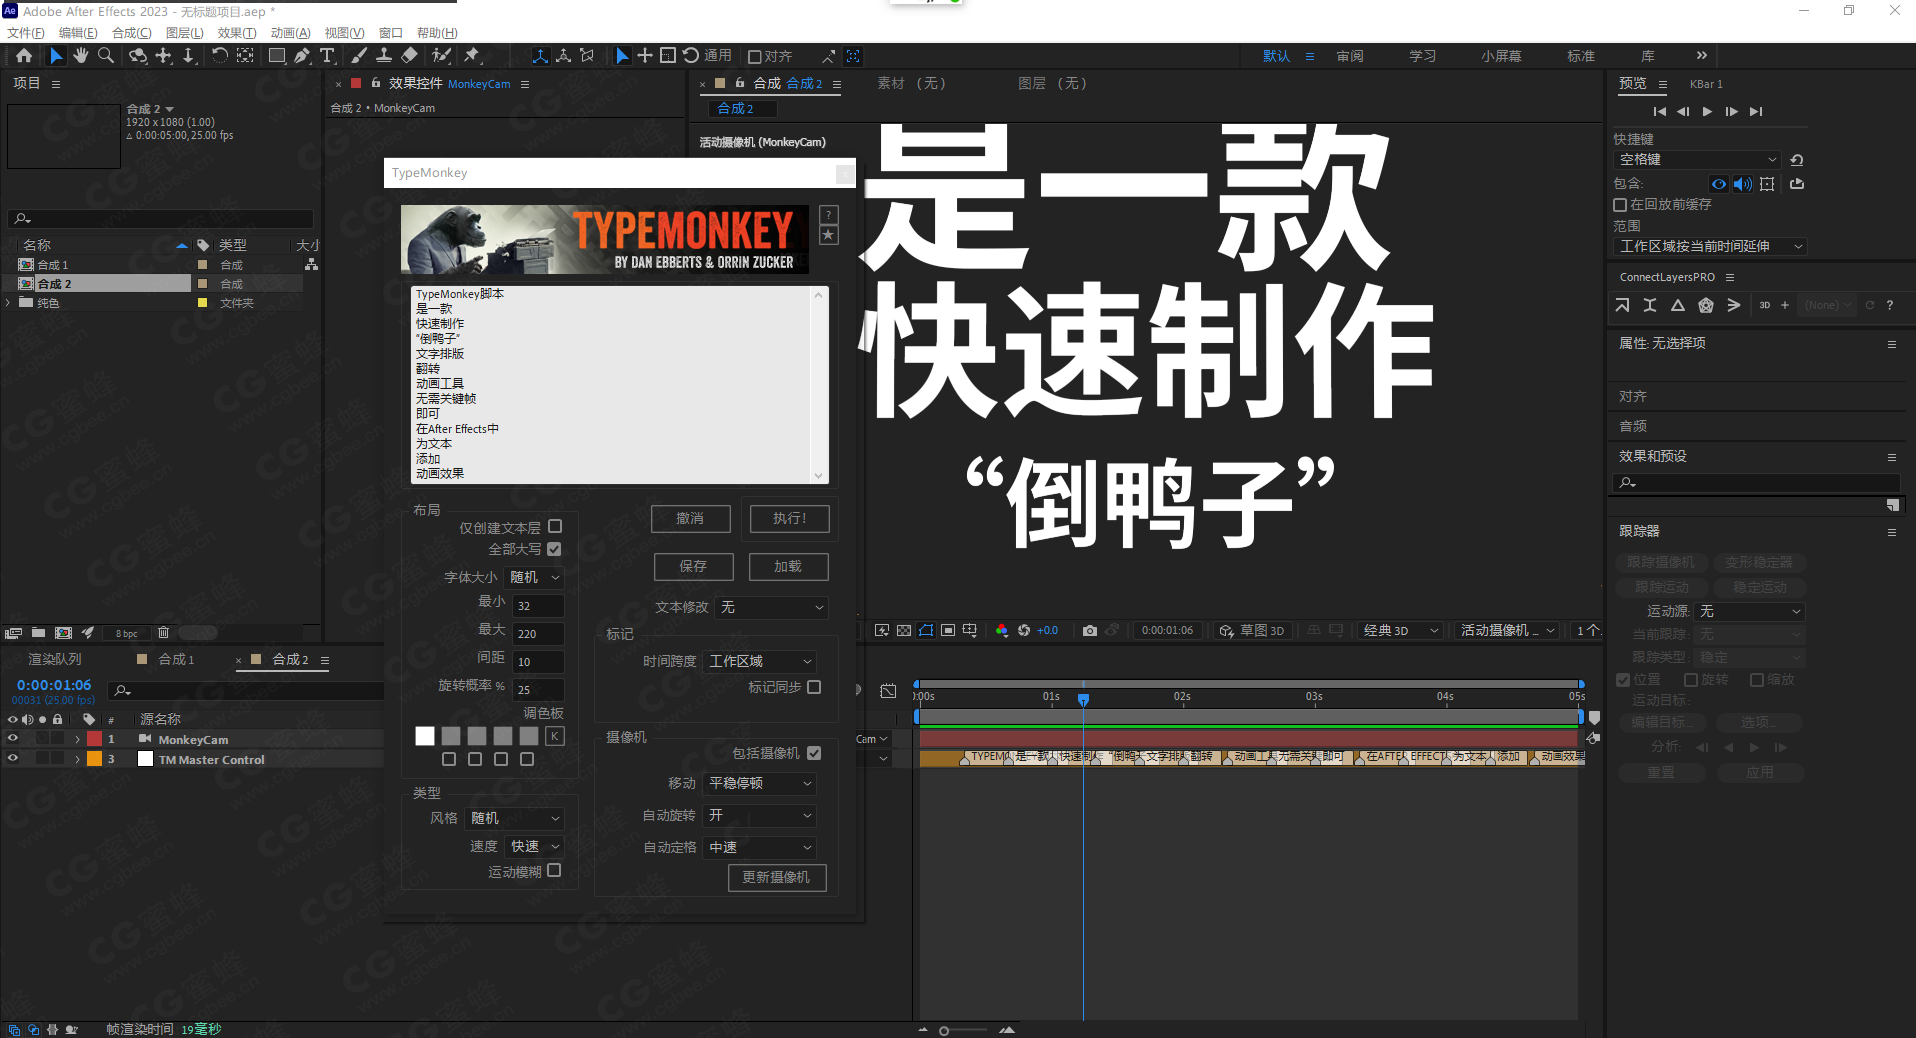Hide the TM Master Control layer

[x=13, y=759]
